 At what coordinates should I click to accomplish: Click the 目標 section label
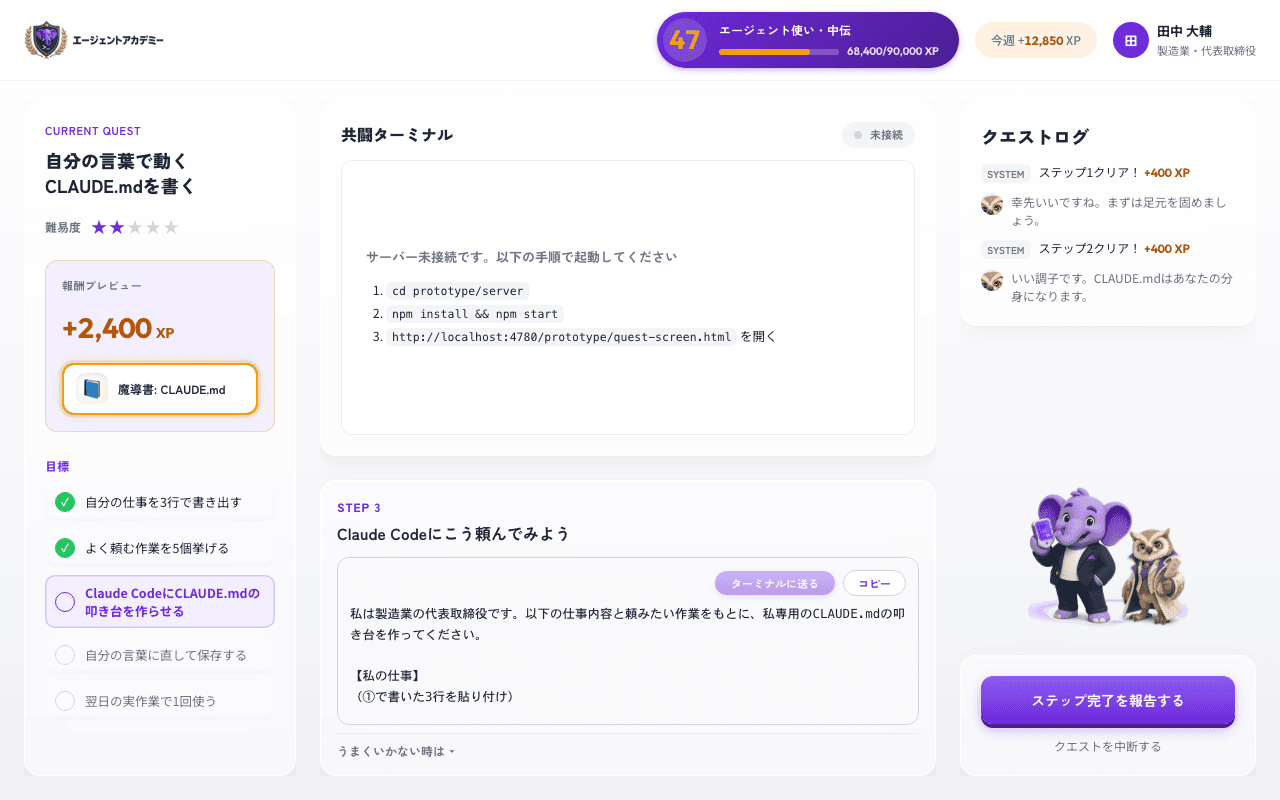[57, 466]
